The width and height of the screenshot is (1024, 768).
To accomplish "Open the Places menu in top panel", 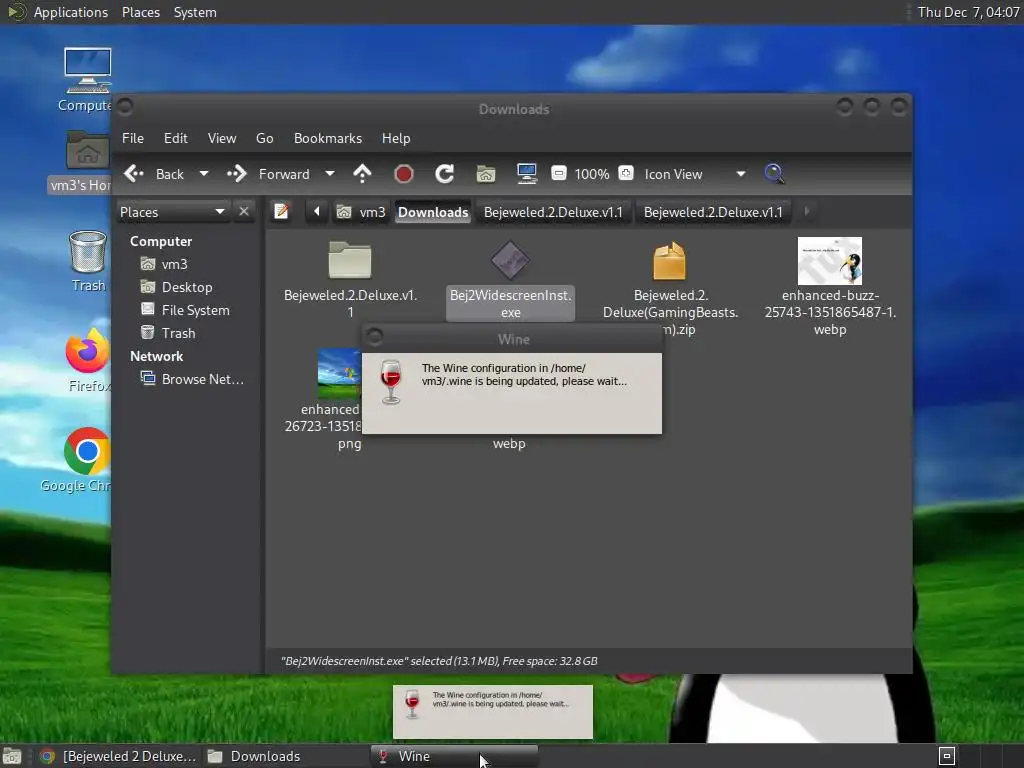I will [x=140, y=12].
